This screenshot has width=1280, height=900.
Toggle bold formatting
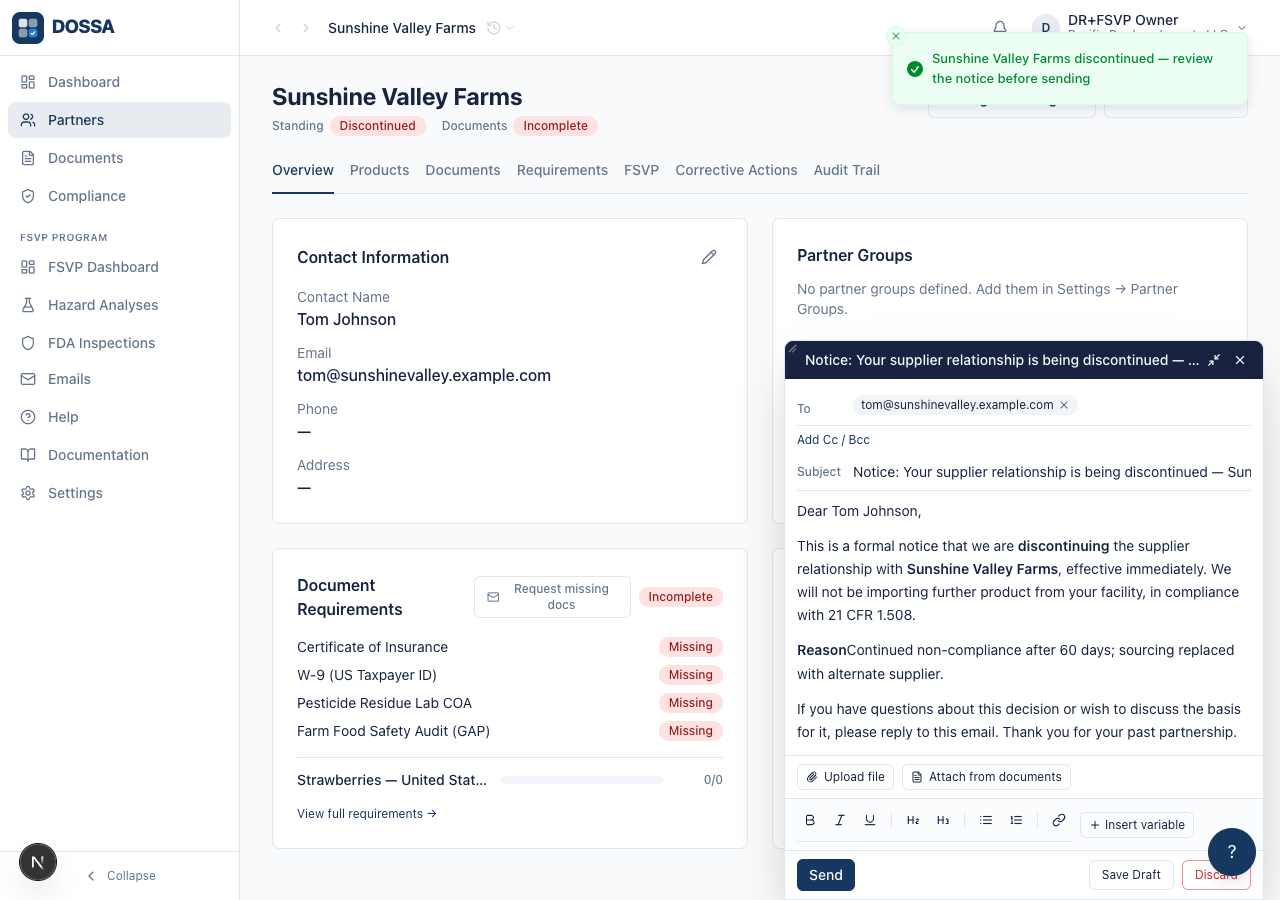coord(810,820)
